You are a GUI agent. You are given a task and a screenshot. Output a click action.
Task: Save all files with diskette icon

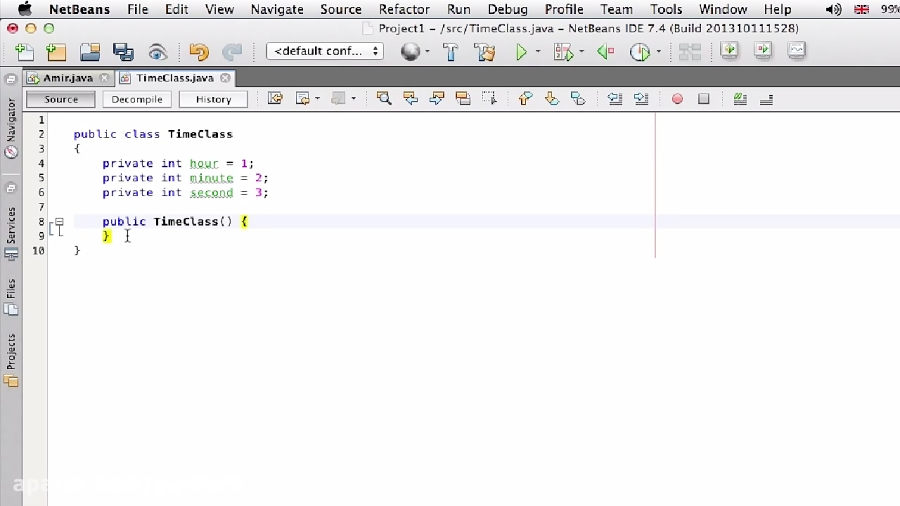123,52
